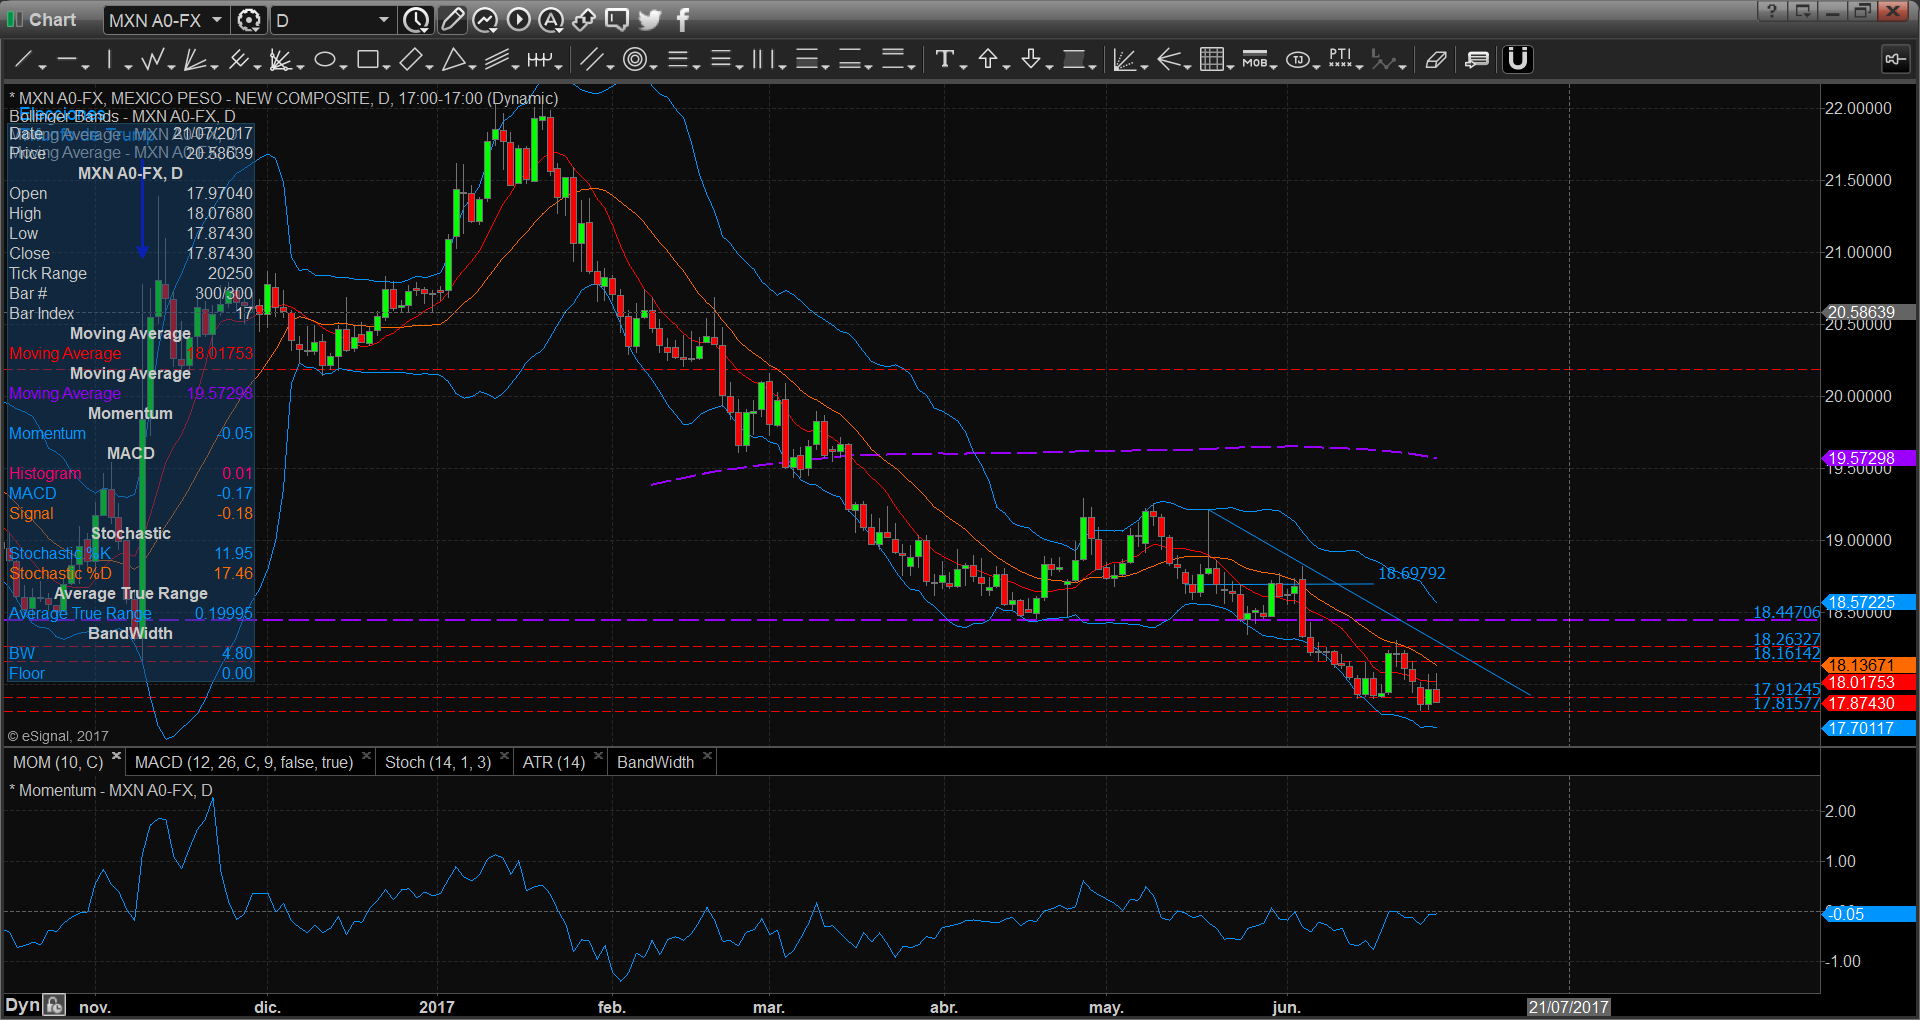Select the TJ ellipse tool
The image size is (1920, 1020).
[1298, 60]
